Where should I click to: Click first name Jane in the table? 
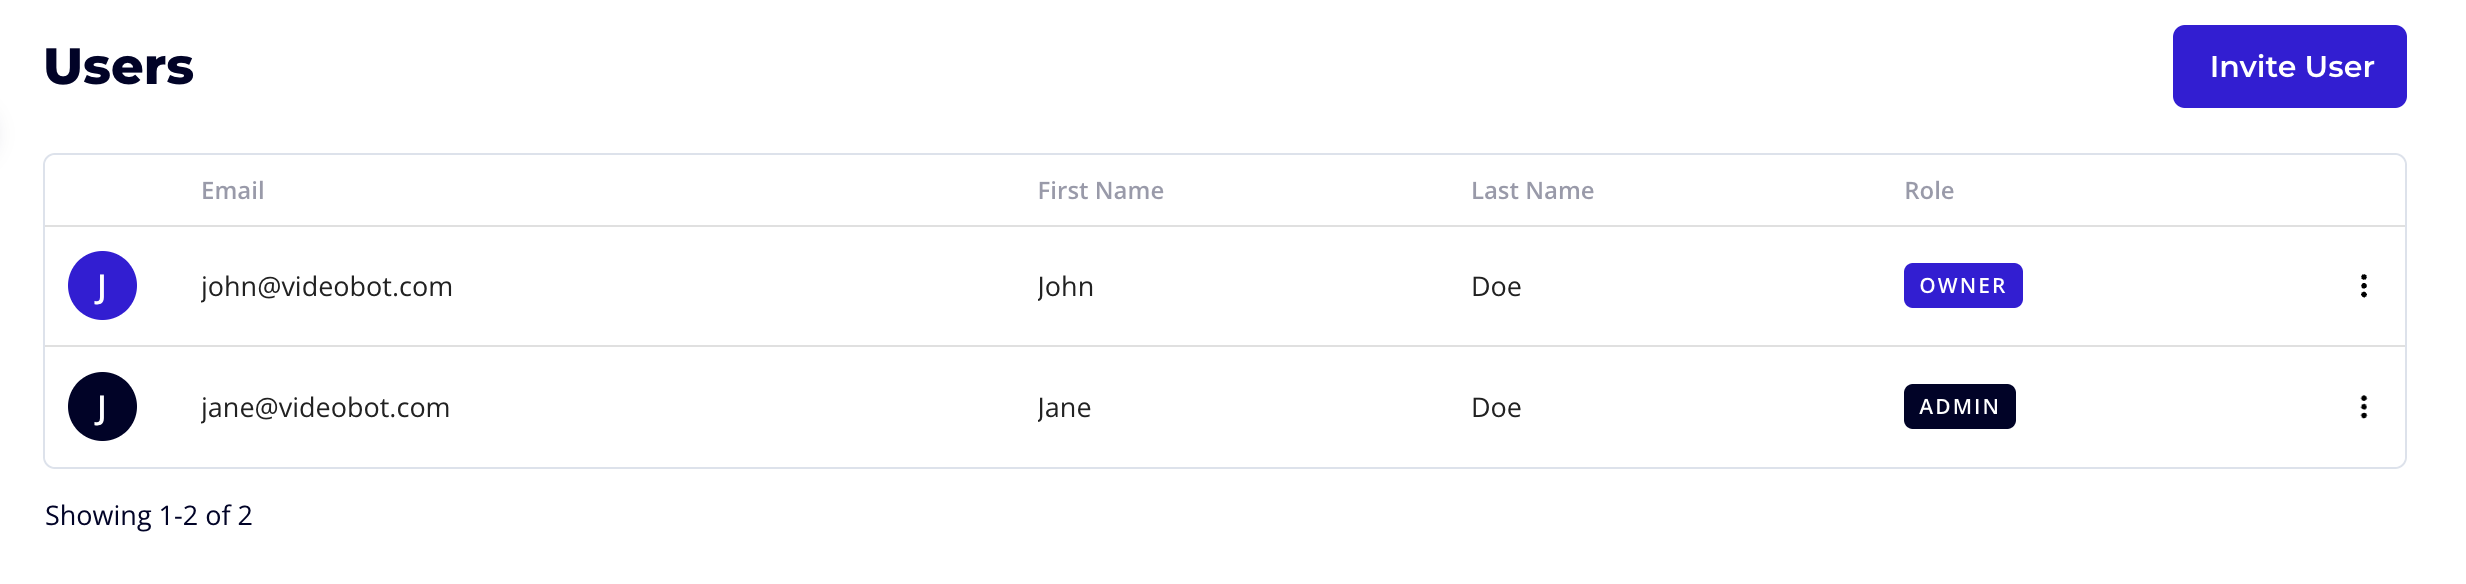[x=1064, y=408]
